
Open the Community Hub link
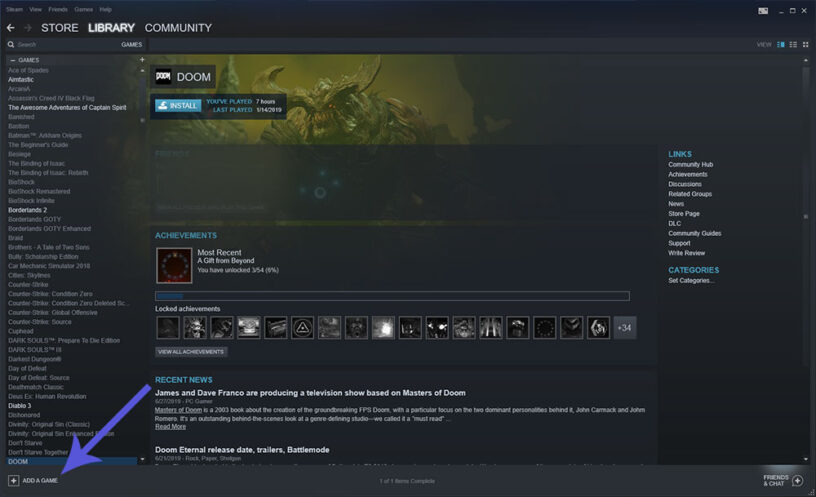[x=691, y=164]
